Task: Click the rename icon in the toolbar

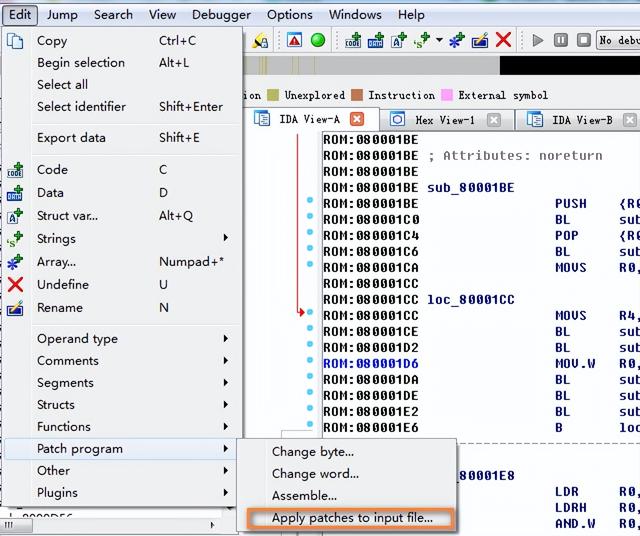Action: click(x=480, y=40)
